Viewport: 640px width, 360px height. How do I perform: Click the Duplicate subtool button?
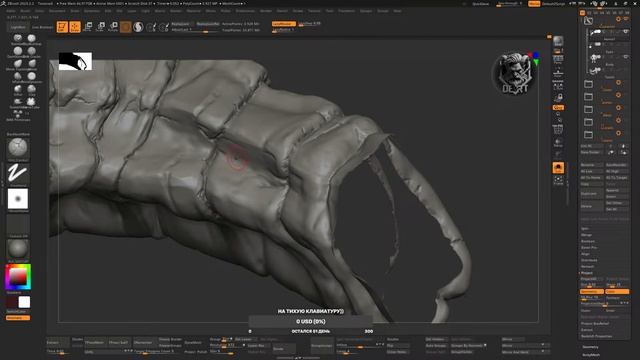[x=591, y=193]
